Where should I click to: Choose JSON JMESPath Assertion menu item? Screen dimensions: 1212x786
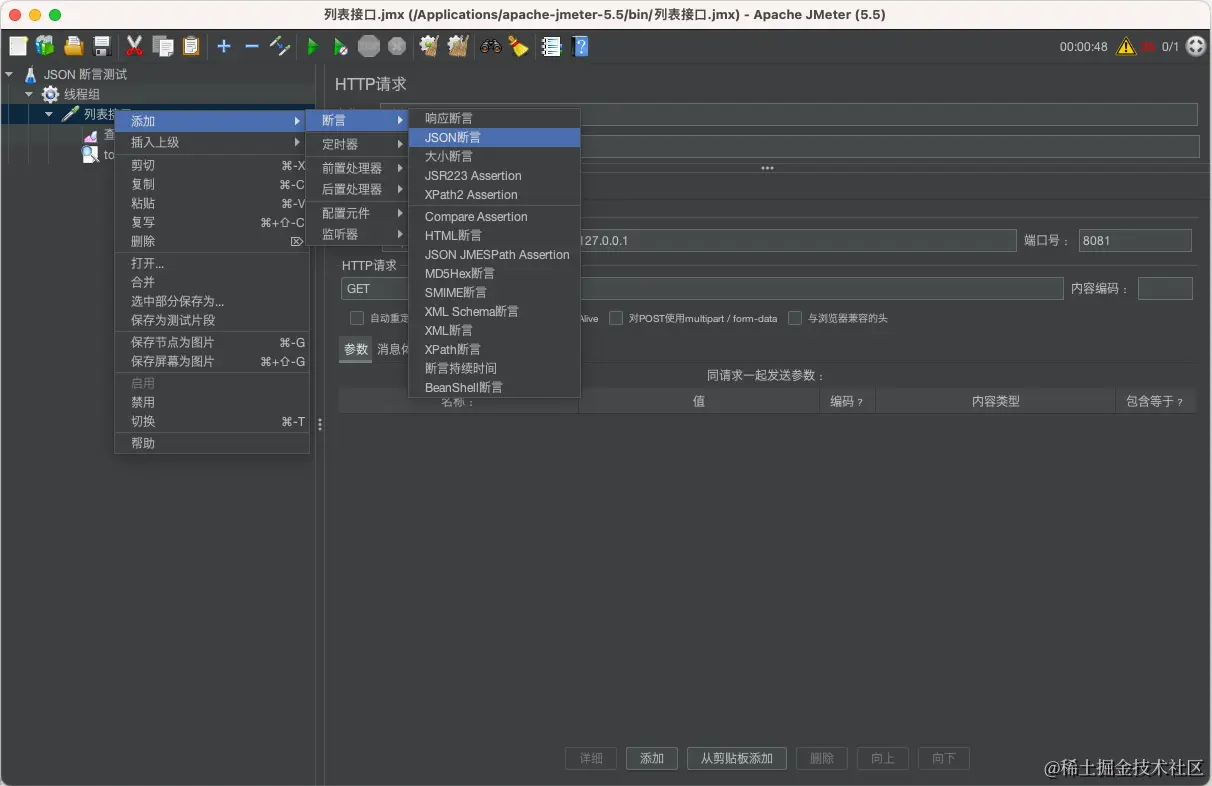(x=494, y=254)
